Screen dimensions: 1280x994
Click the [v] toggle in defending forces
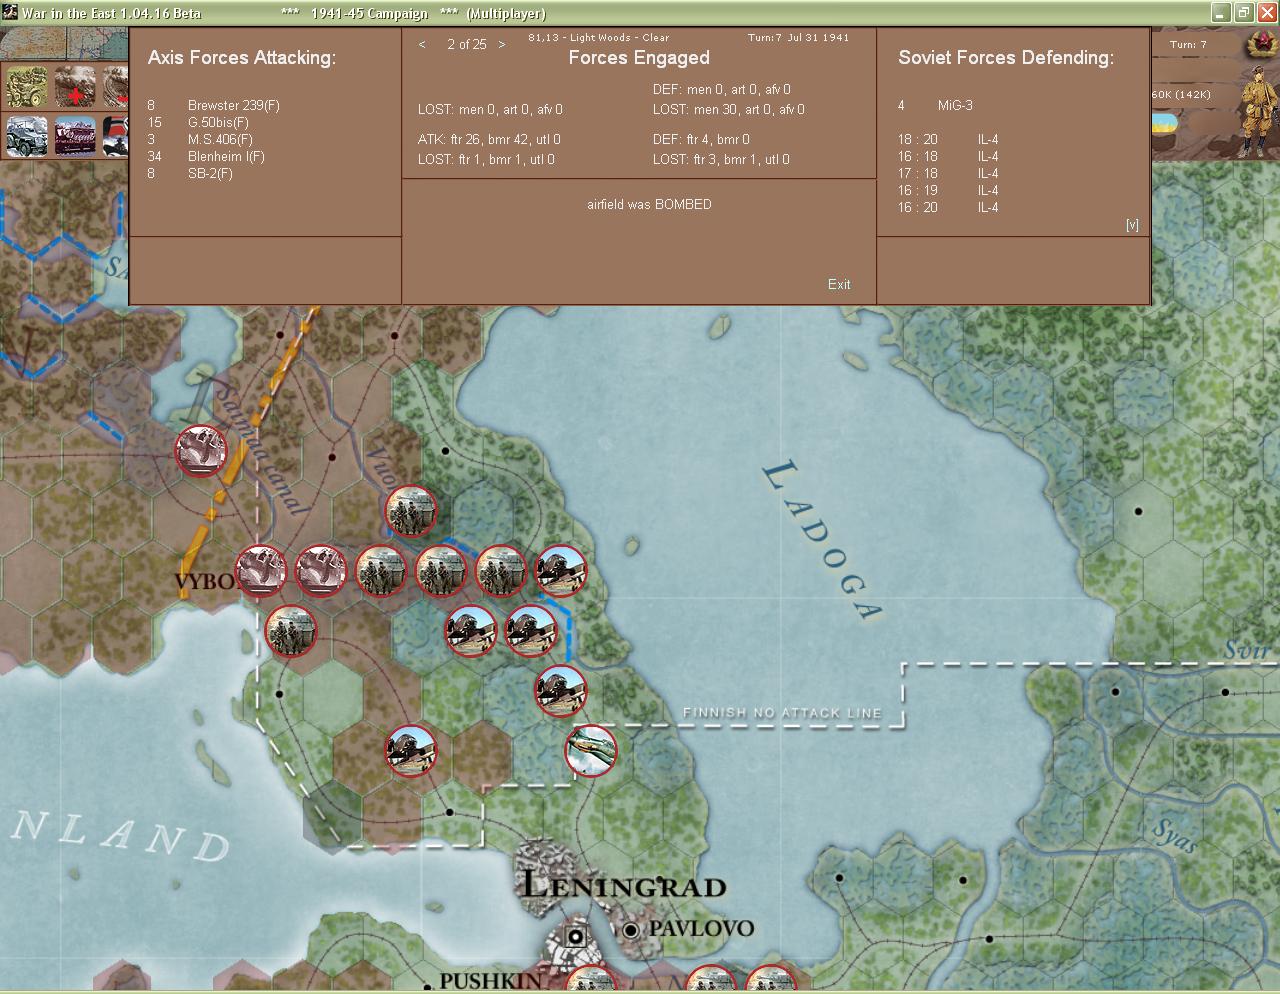(1132, 225)
